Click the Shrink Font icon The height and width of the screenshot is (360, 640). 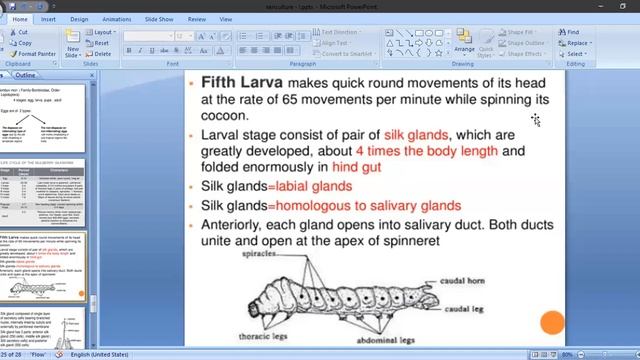pyautogui.click(x=212, y=36)
